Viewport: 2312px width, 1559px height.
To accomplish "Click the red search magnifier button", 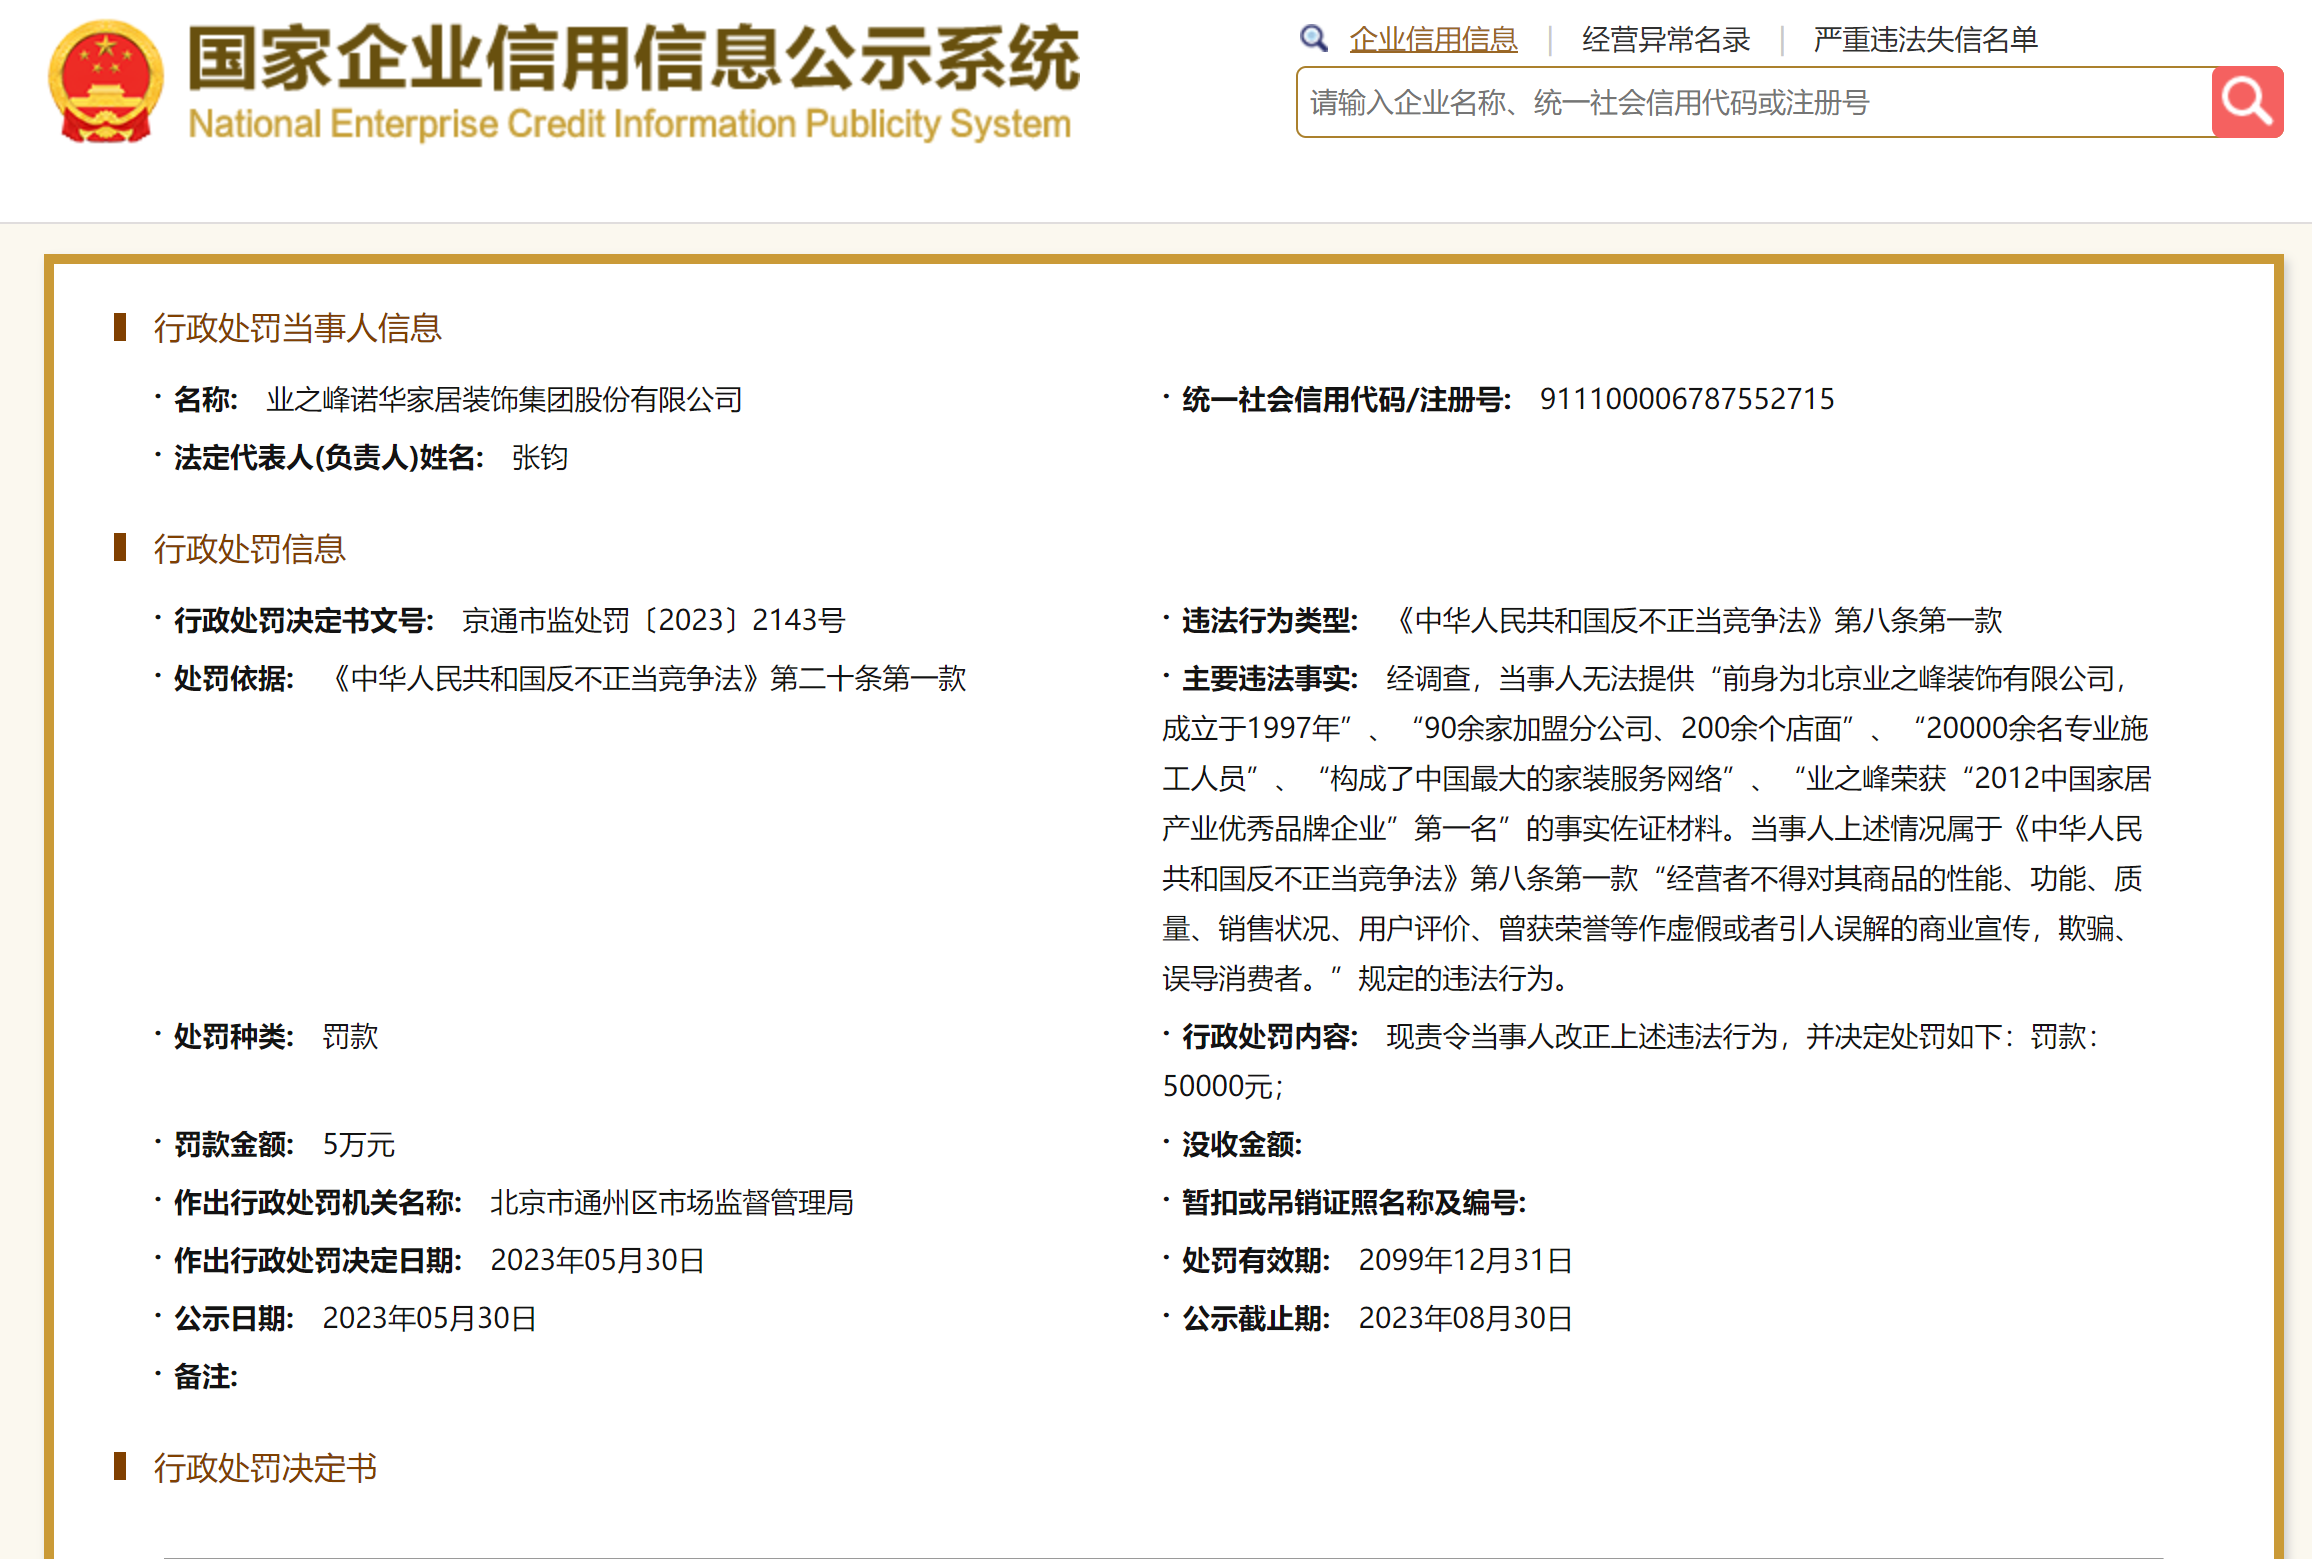I will coord(2246,102).
